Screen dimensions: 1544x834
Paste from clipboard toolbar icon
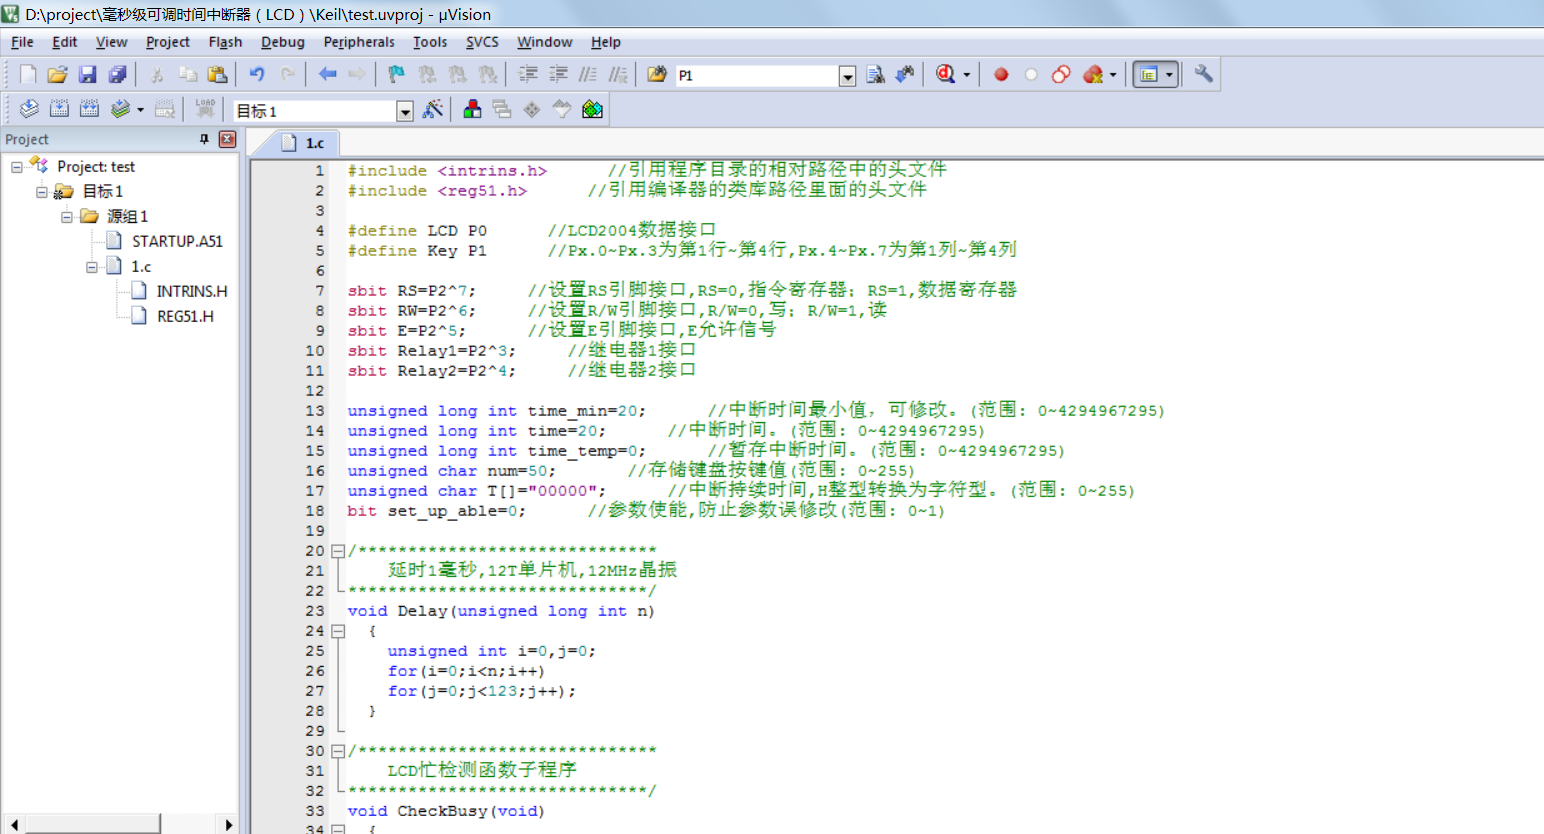click(217, 74)
